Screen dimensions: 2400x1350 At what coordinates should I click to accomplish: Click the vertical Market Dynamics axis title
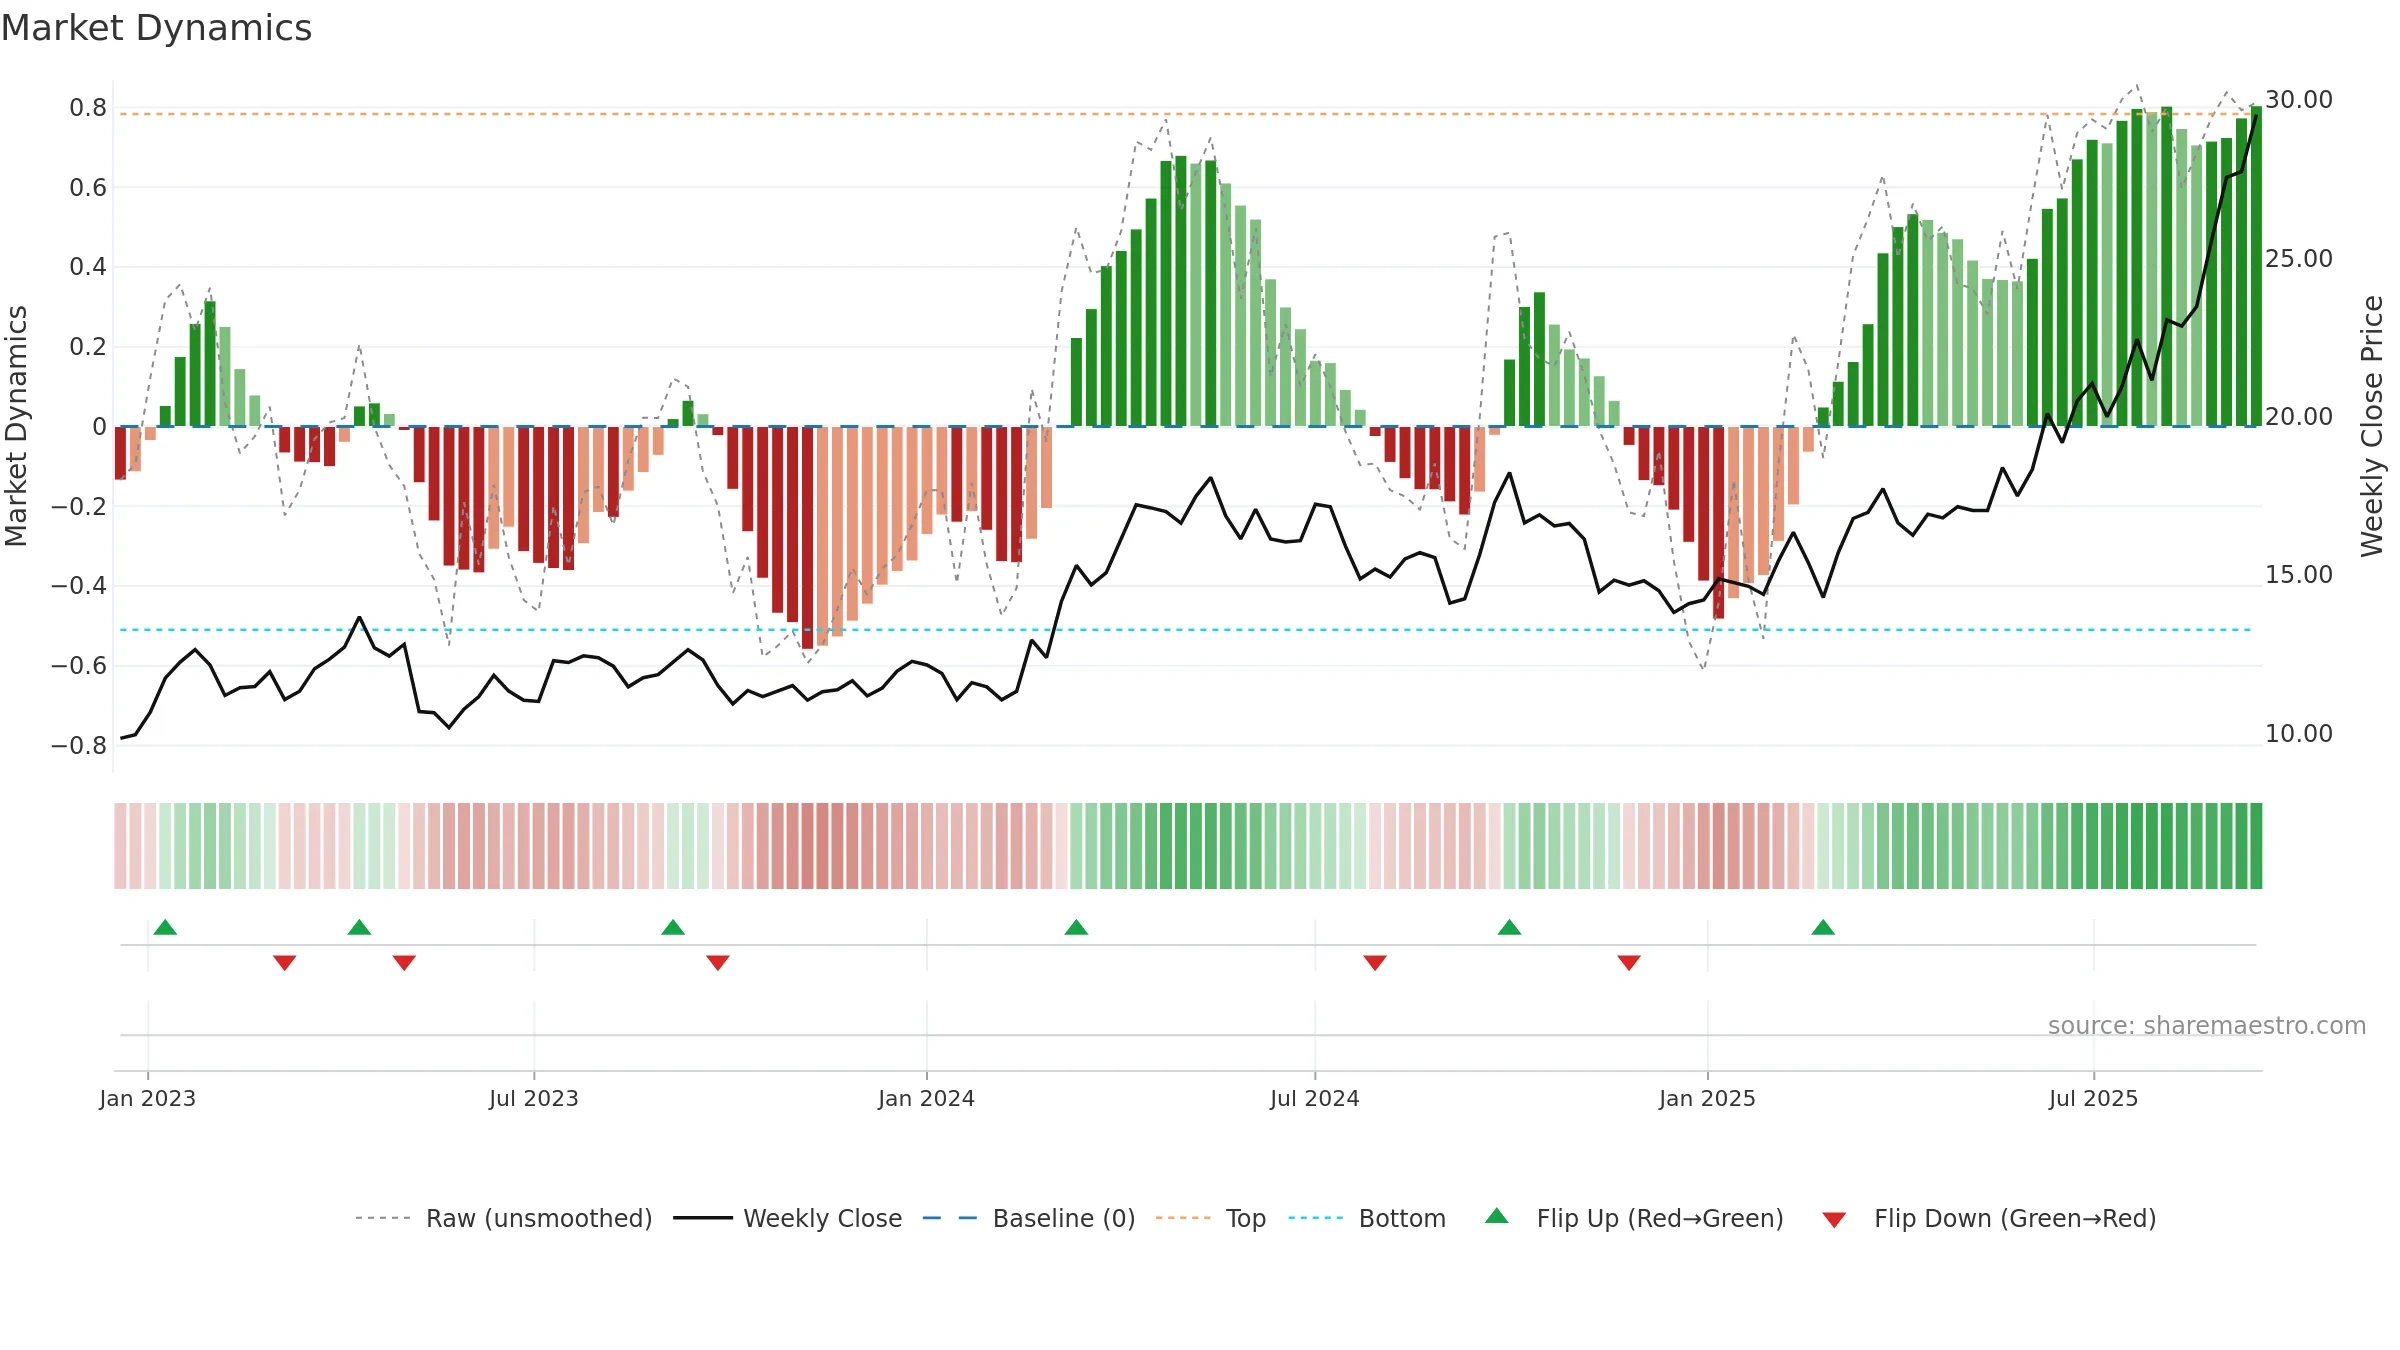16,426
